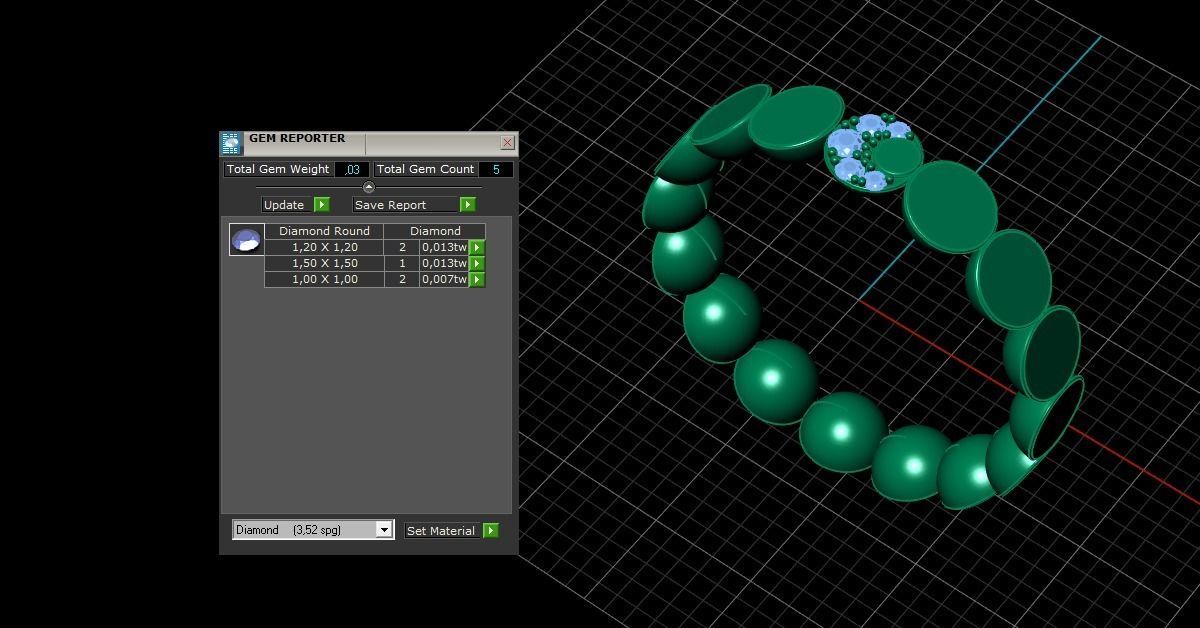The image size is (1200, 628).
Task: Click the Total Gem Weight label
Action: [279, 169]
